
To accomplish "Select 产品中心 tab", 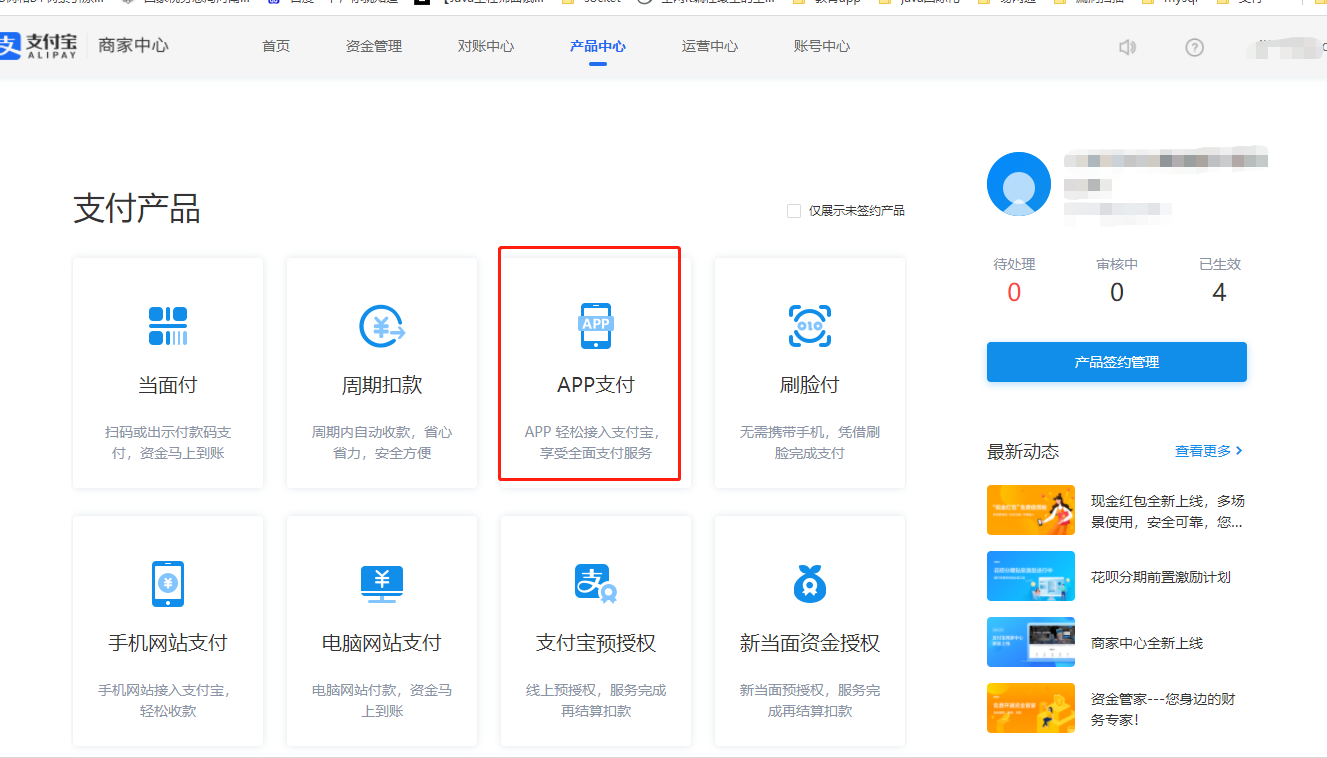I will 598,46.
